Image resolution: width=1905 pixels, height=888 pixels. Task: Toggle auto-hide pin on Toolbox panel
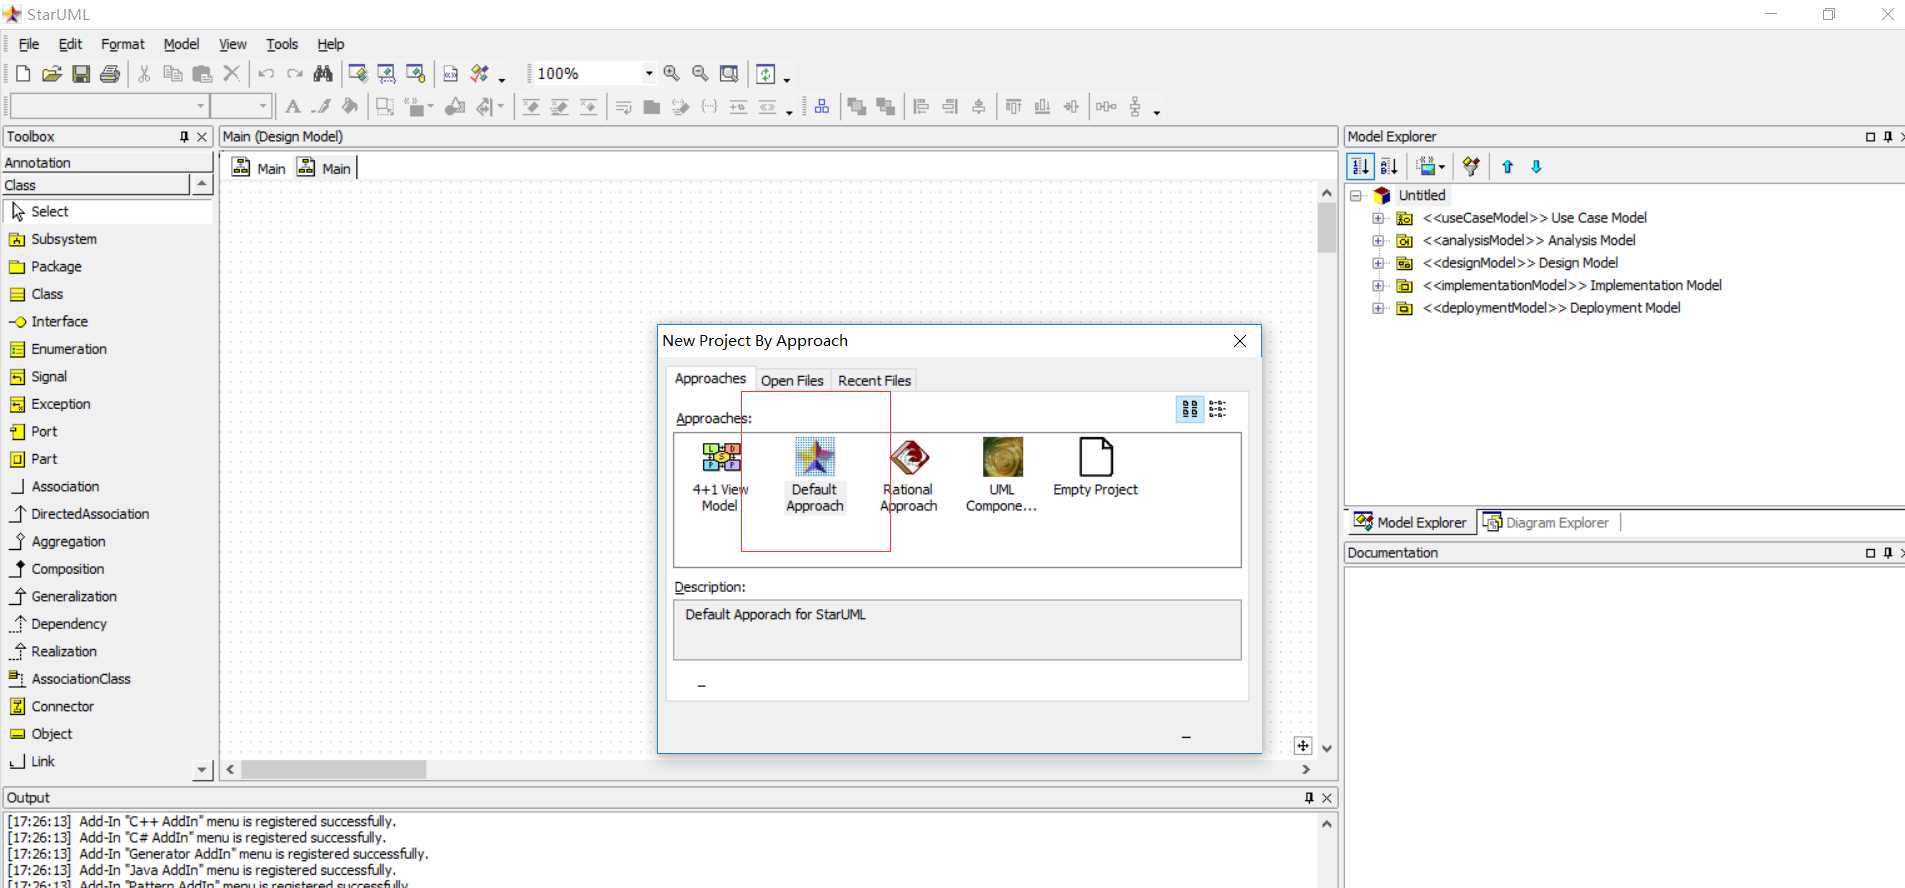184,137
